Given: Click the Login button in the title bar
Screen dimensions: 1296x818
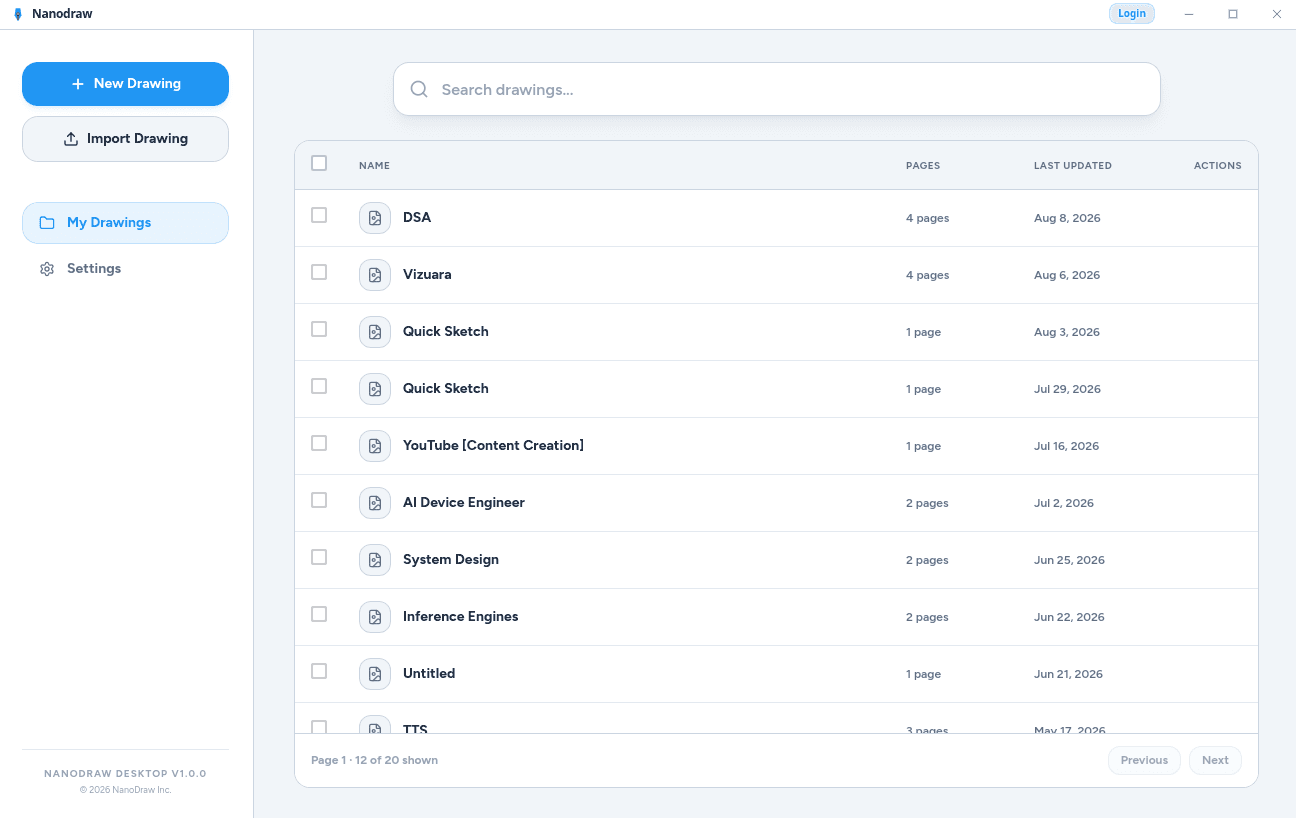Looking at the screenshot, I should point(1132,14).
